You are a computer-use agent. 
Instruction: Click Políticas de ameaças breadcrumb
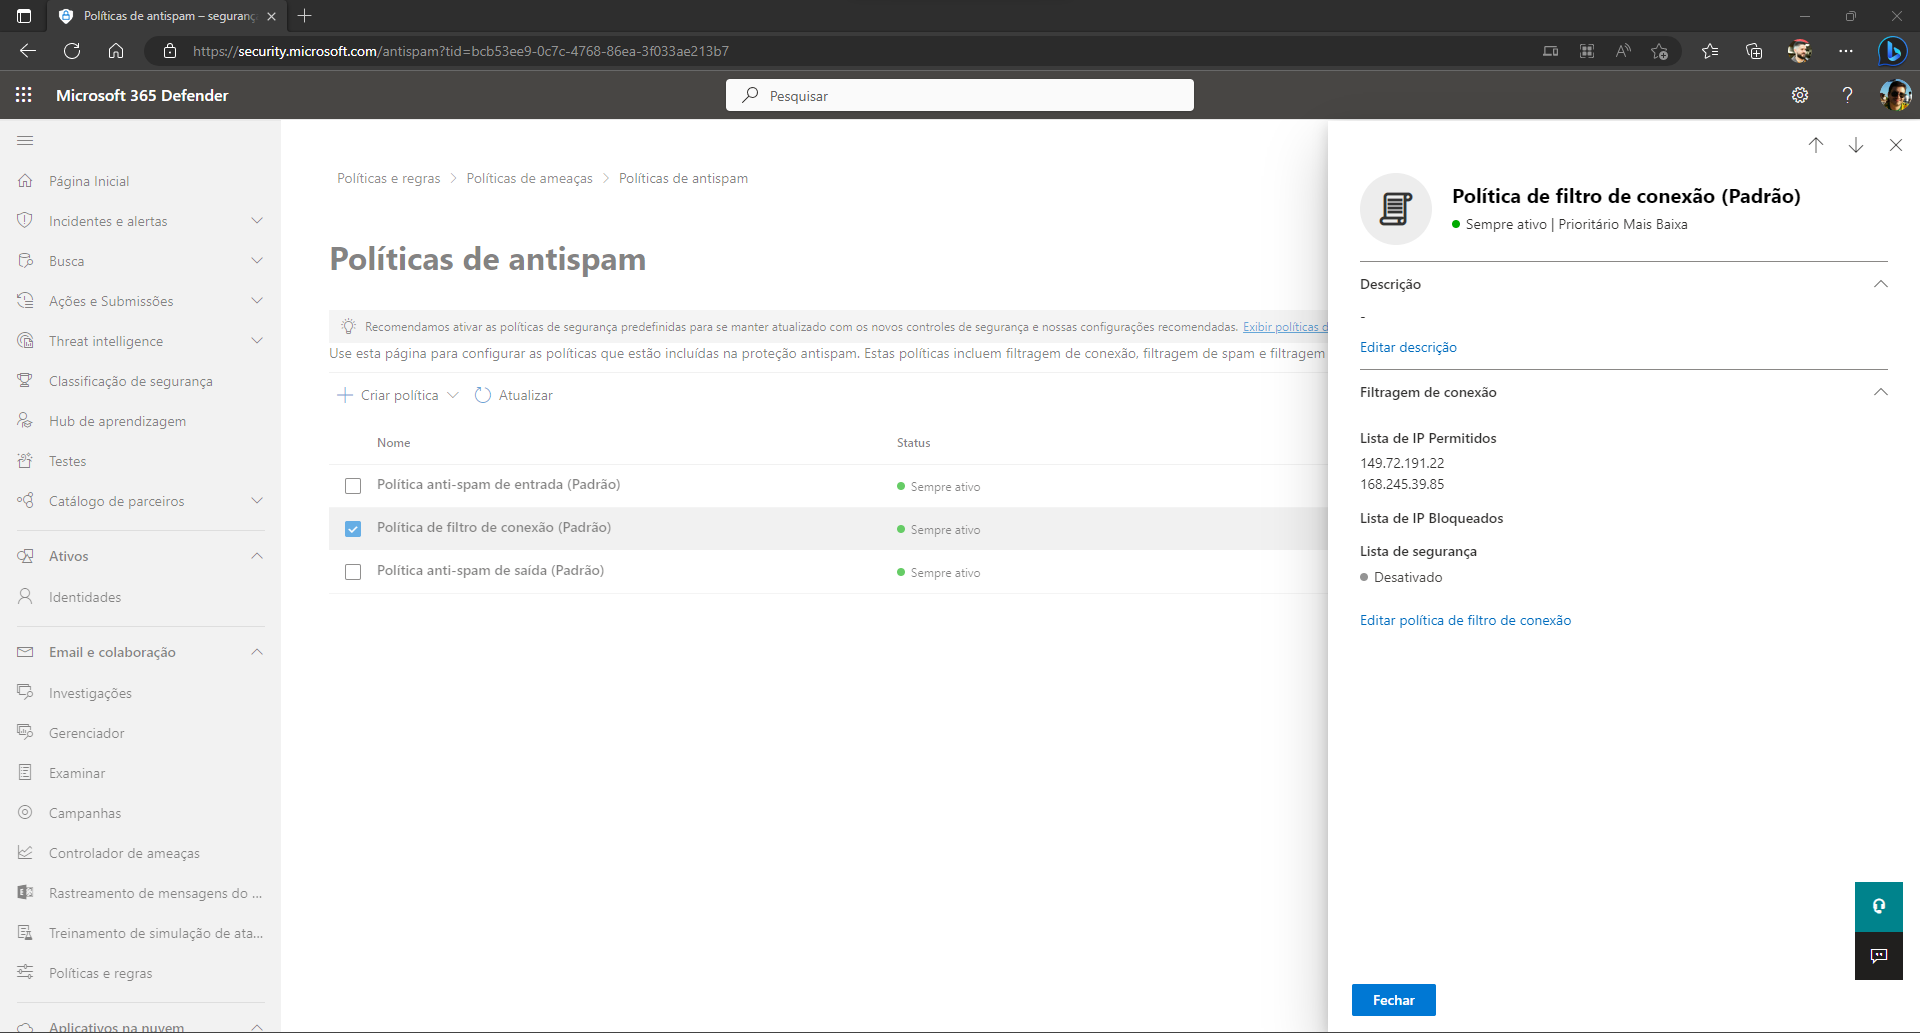coord(529,178)
